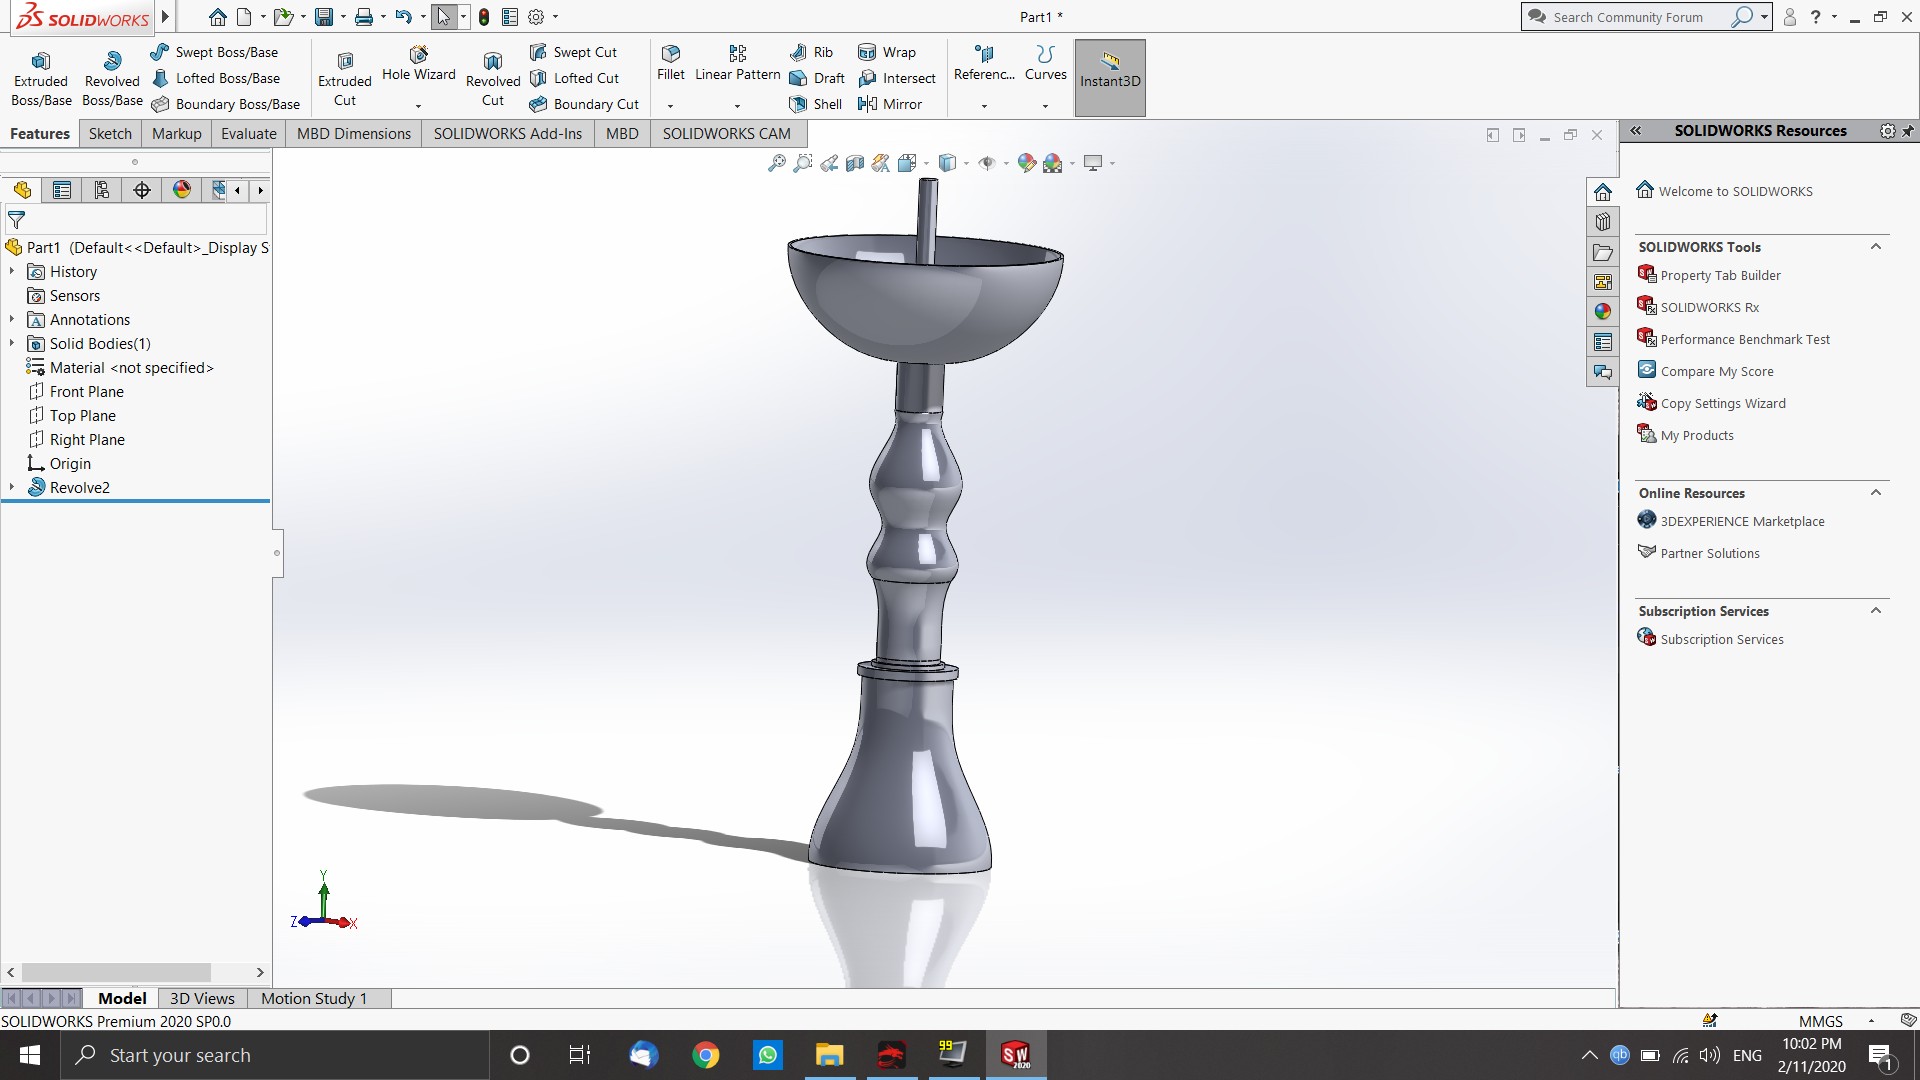Click the Edit Appearance color ball icon
The image size is (1920, 1080).
pyautogui.click(x=1027, y=163)
